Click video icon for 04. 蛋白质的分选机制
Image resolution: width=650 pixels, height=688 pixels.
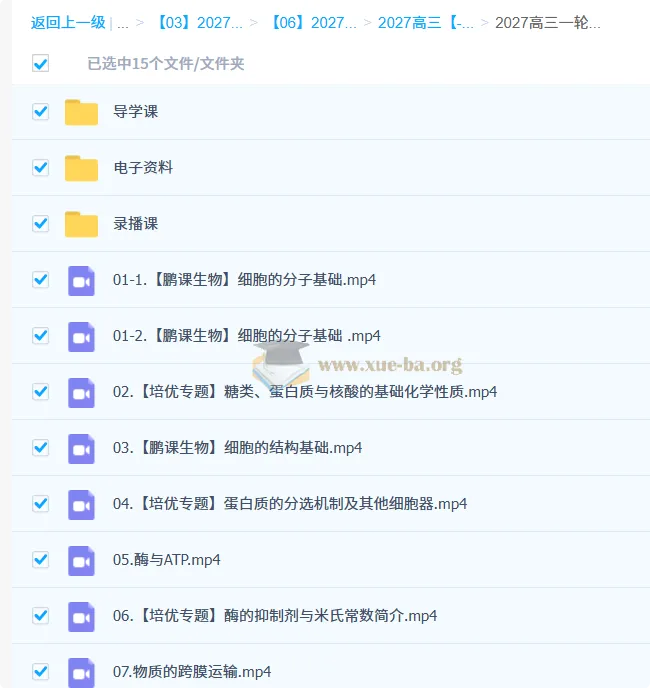click(x=81, y=505)
